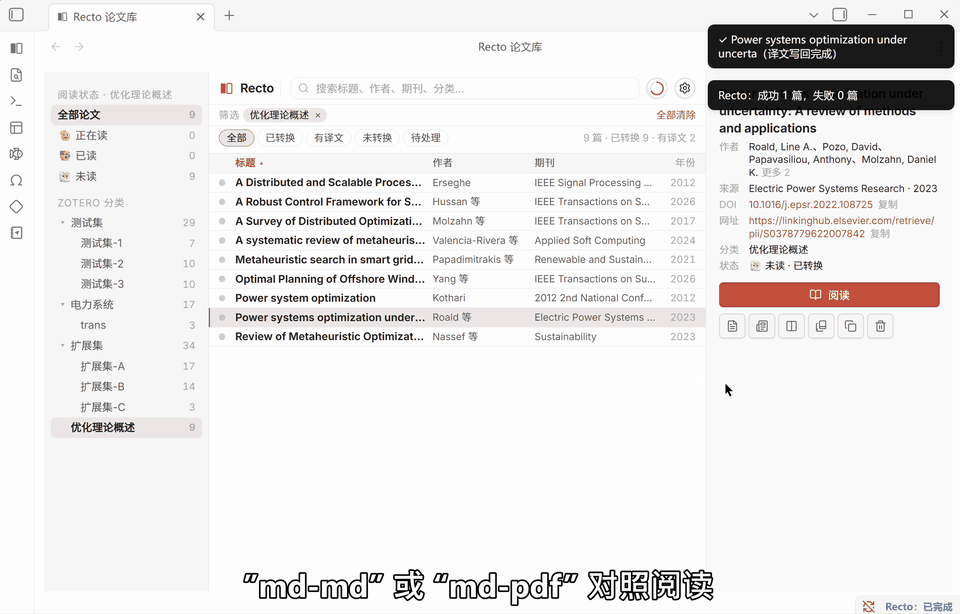Filter by 未读 reading status

126,176
